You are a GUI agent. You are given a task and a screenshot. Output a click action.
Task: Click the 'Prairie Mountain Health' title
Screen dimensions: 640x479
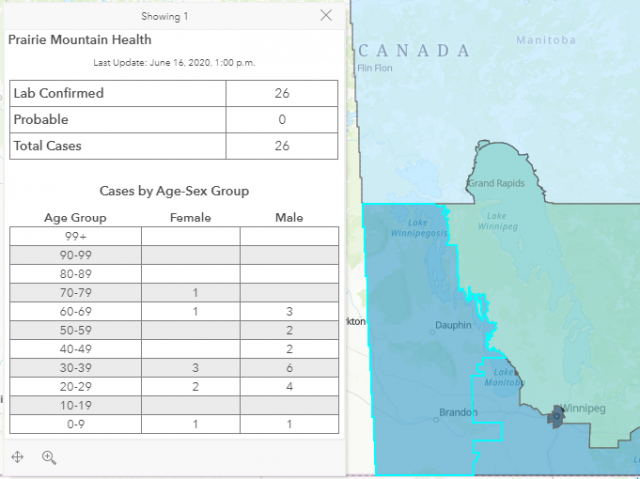80,40
